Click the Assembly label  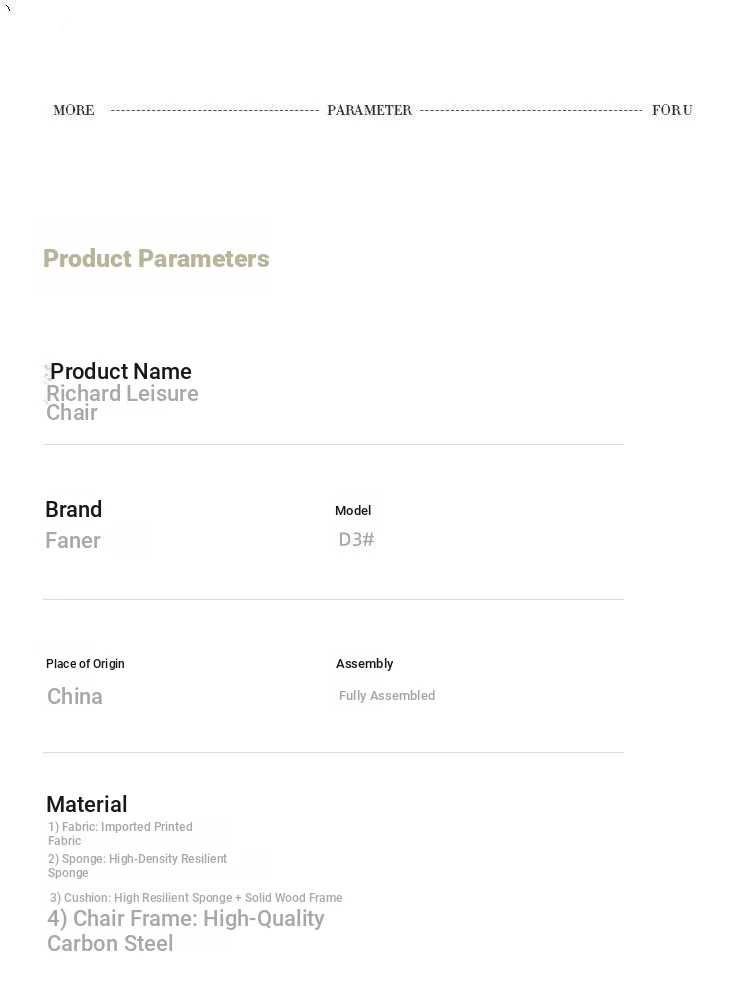point(364,664)
